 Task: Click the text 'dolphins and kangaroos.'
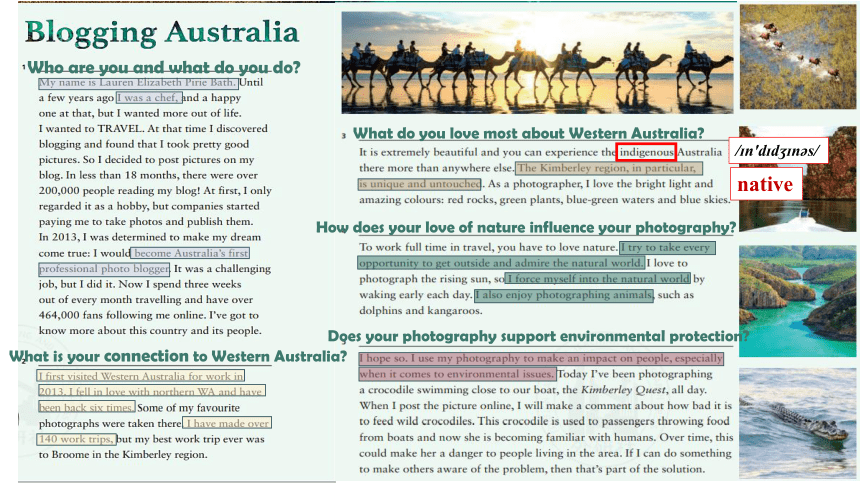[421, 311]
